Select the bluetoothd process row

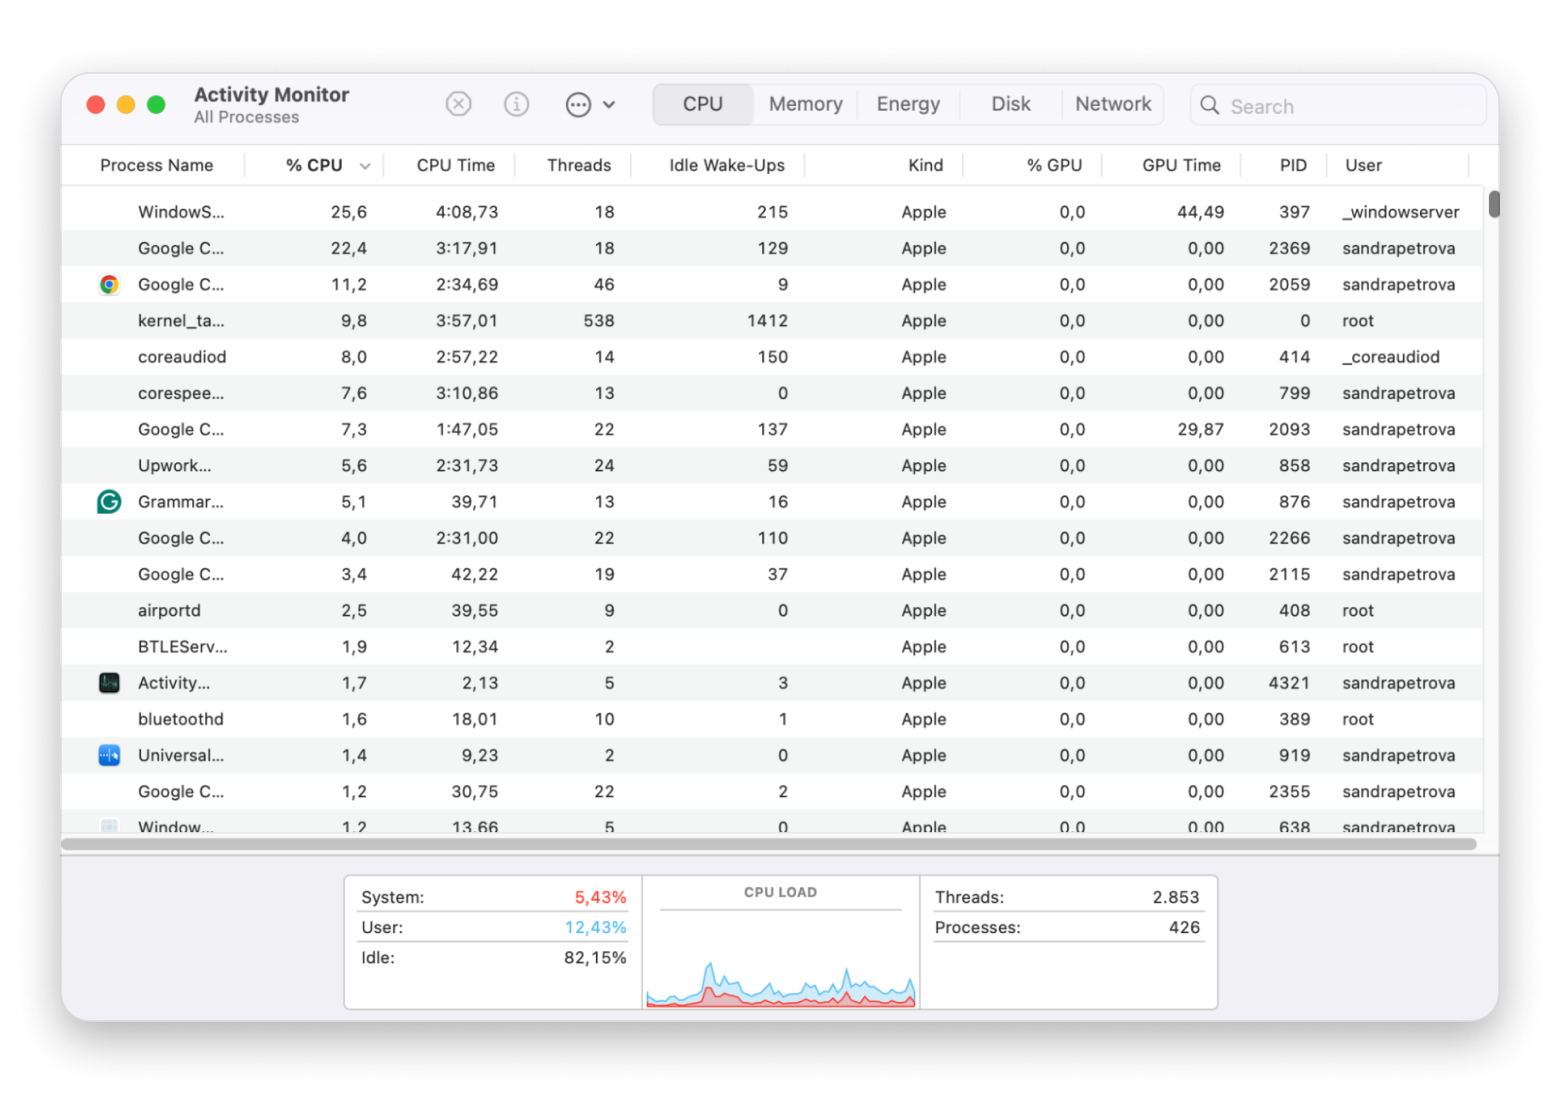pyautogui.click(x=772, y=719)
